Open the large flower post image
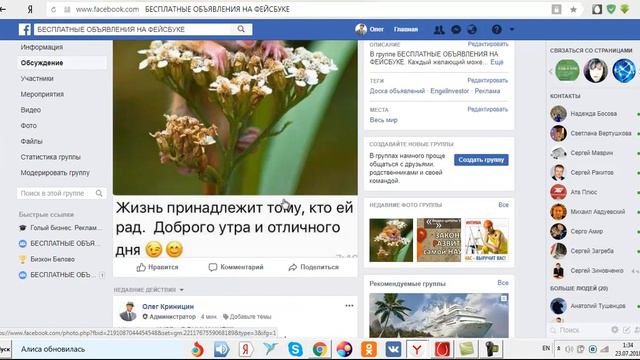This screenshot has height=360, width=640. click(235, 117)
